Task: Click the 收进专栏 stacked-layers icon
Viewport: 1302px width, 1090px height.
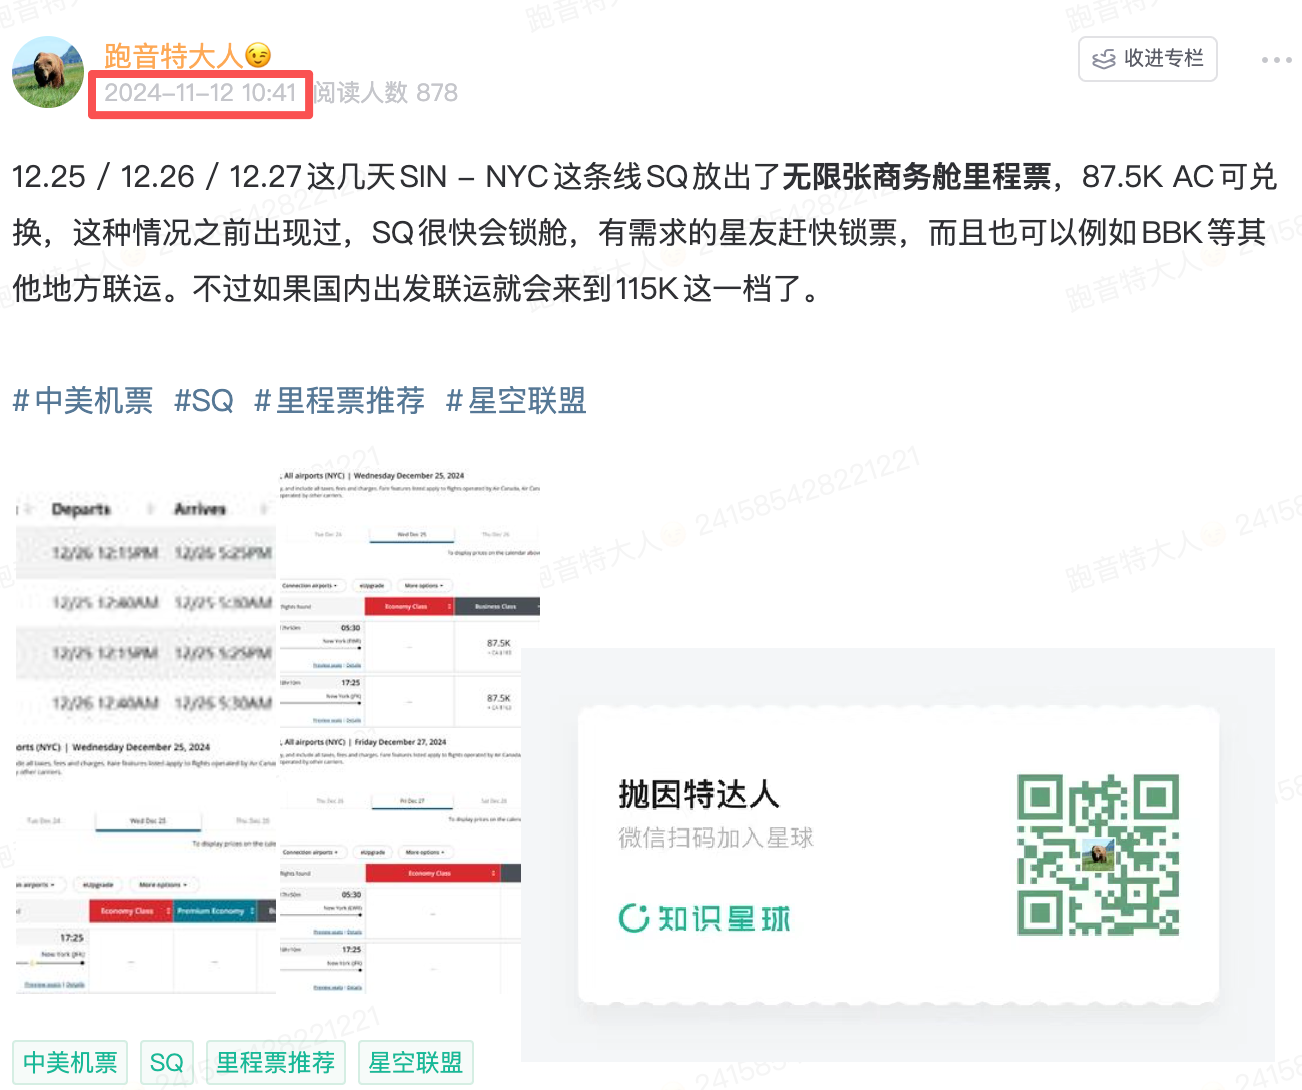Action: (x=1106, y=59)
